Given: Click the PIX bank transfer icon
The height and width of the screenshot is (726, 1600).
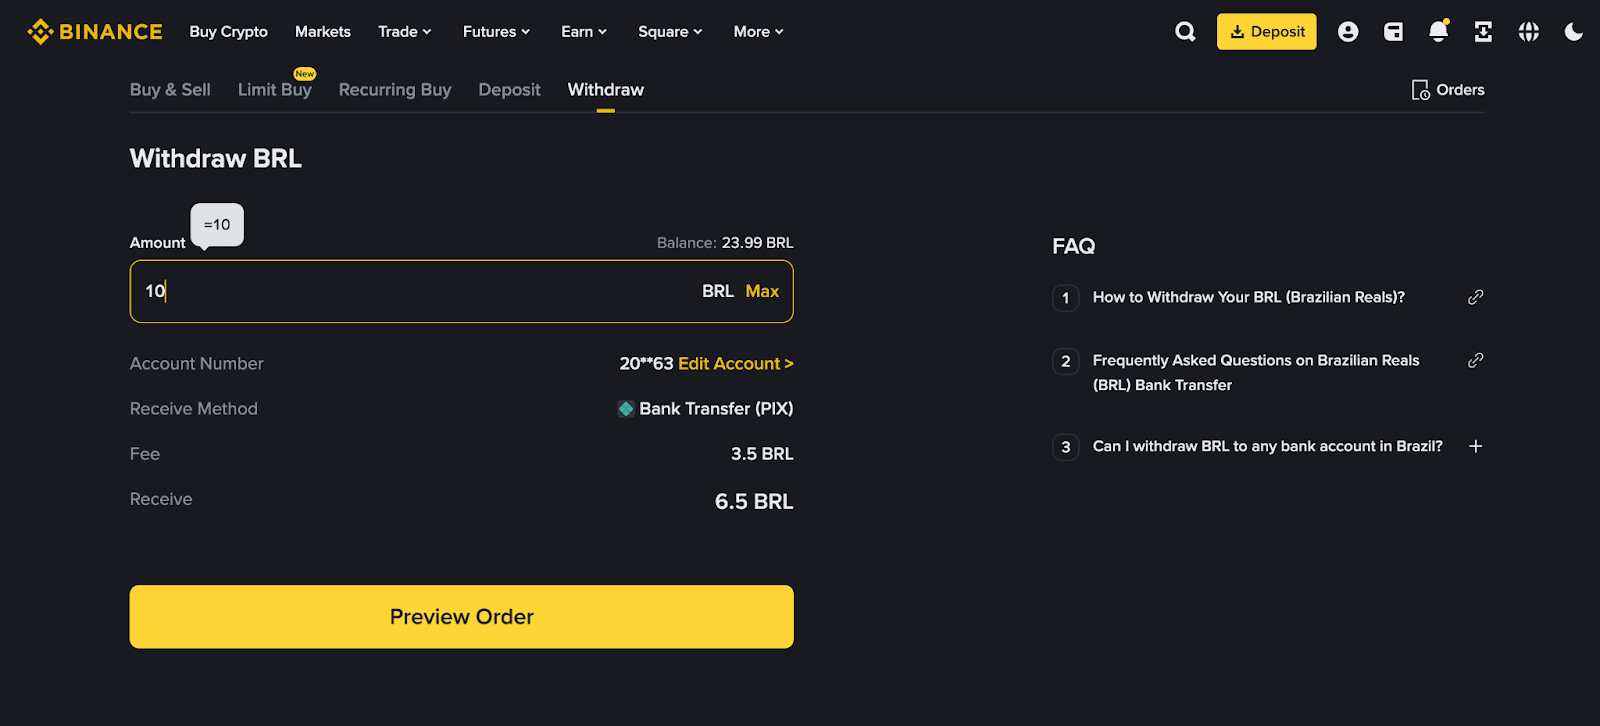Looking at the screenshot, I should pos(626,409).
